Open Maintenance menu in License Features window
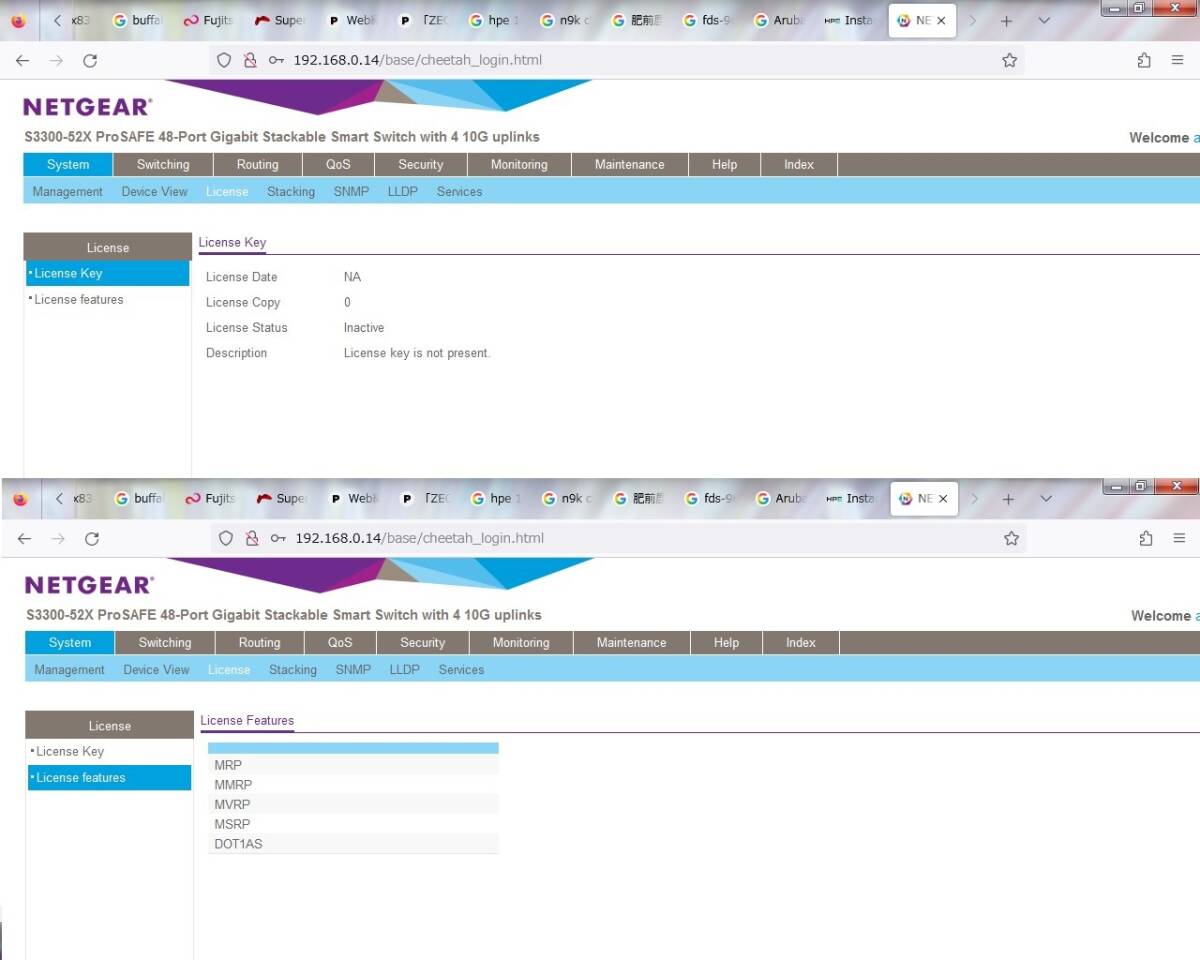 click(x=631, y=643)
